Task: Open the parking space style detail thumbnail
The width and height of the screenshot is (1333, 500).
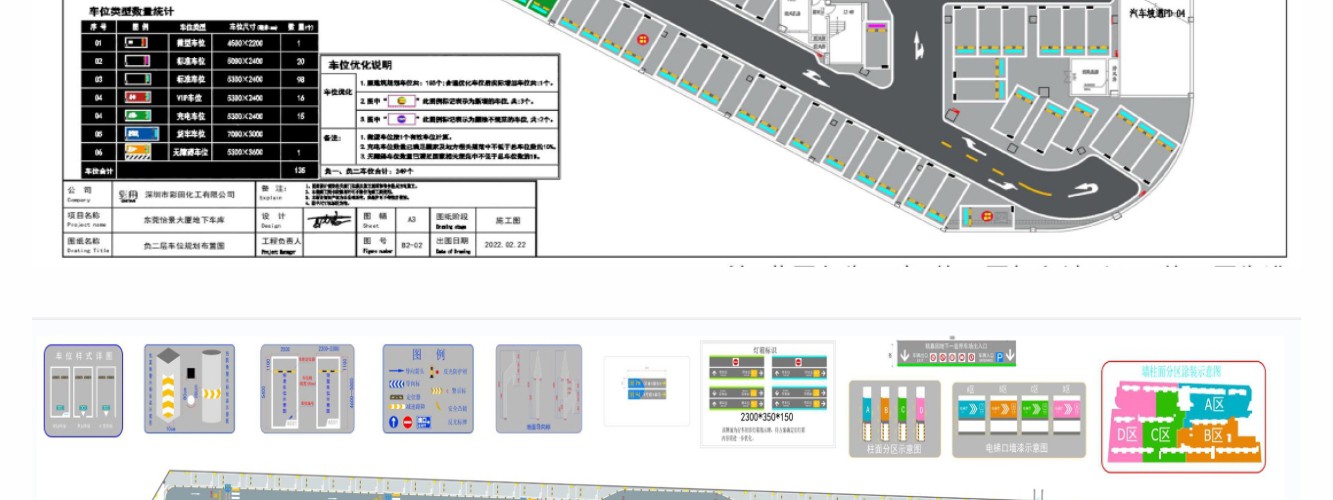Action: [83, 391]
